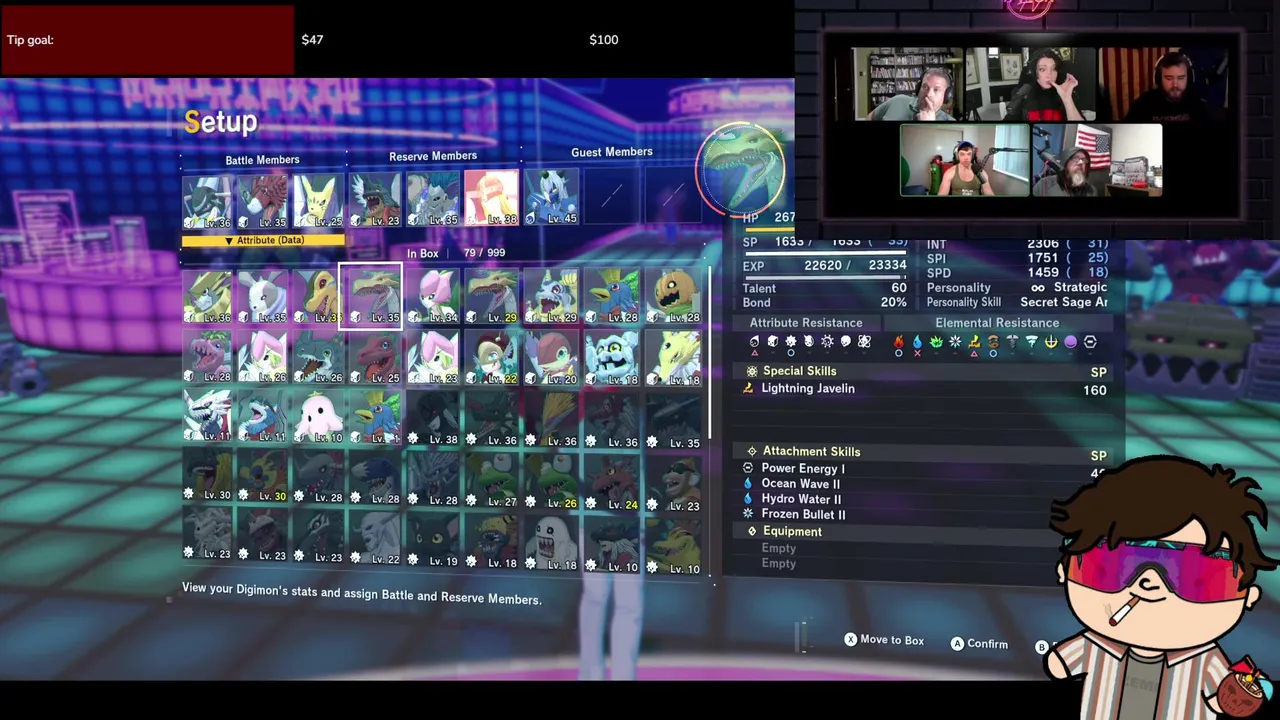Pick the dimmed black cat Lv. 19
The image size is (1280, 720).
[x=434, y=540]
